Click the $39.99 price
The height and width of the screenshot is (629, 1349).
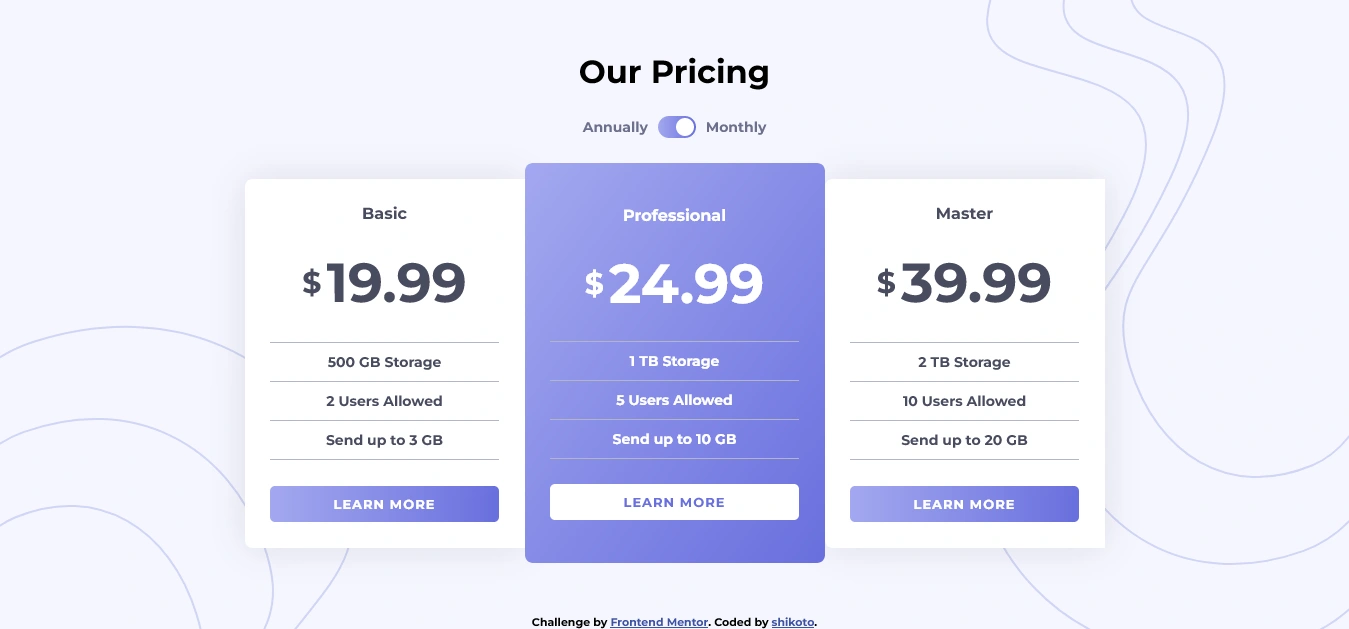pyautogui.click(x=964, y=283)
